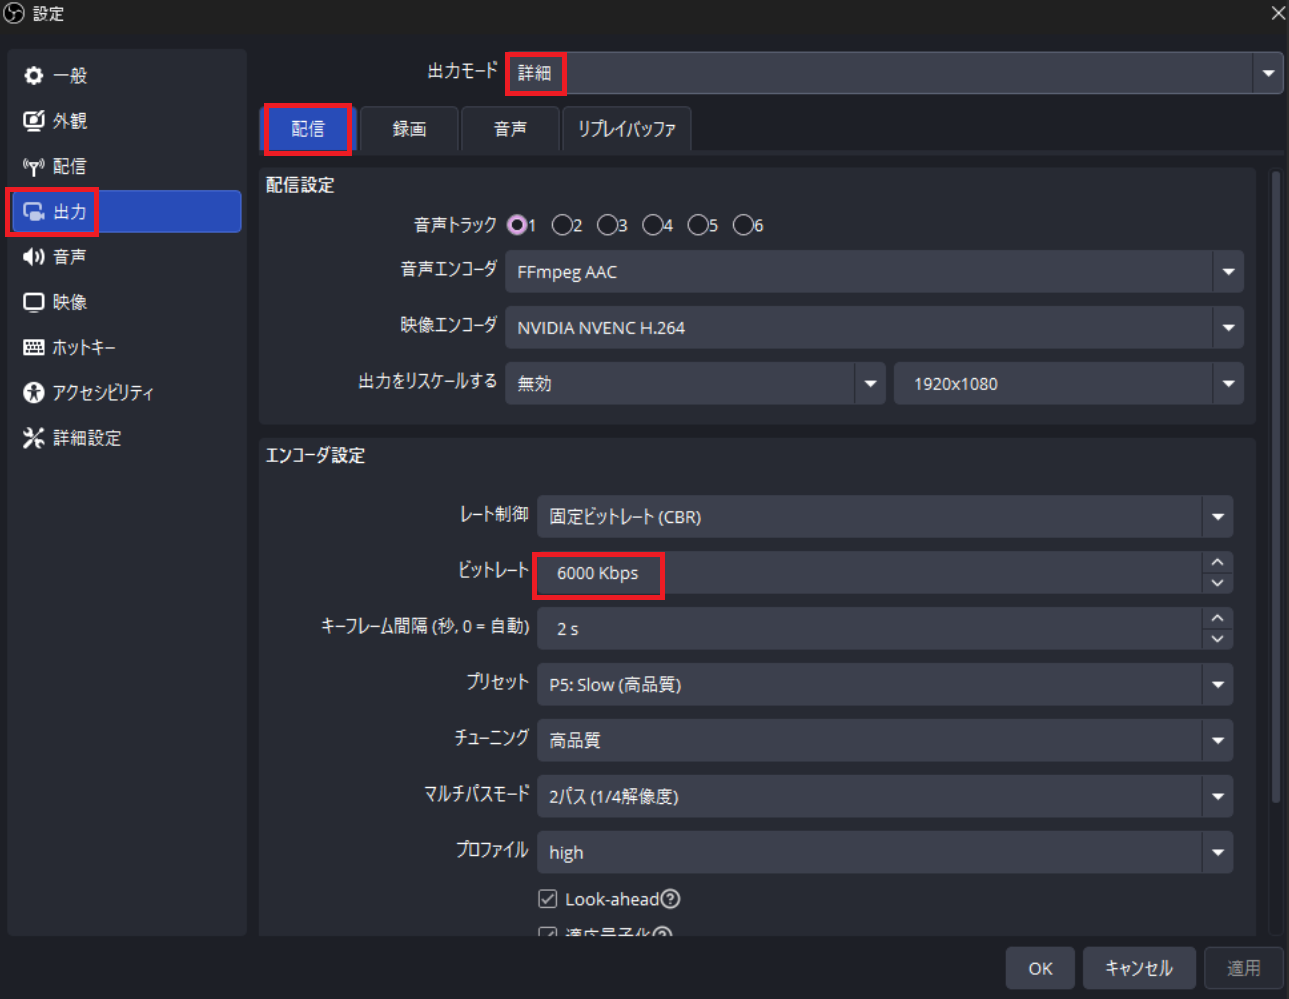The height and width of the screenshot is (999, 1289).
Task: Click the 音声 (Audio) speaker icon in sidebar
Action: pyautogui.click(x=34, y=257)
